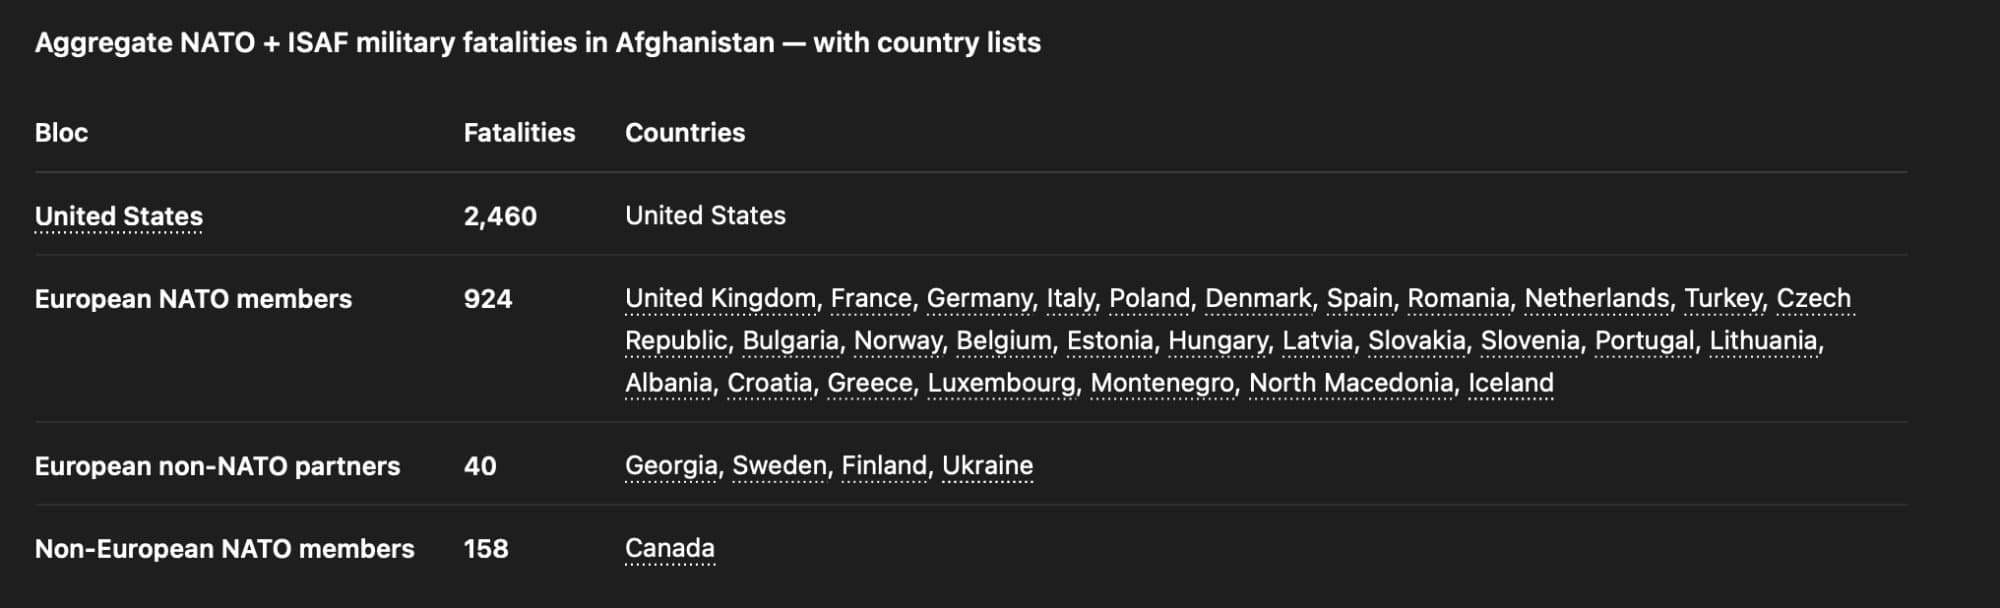Open the Ukraine link
2000x608 pixels.
click(x=987, y=465)
